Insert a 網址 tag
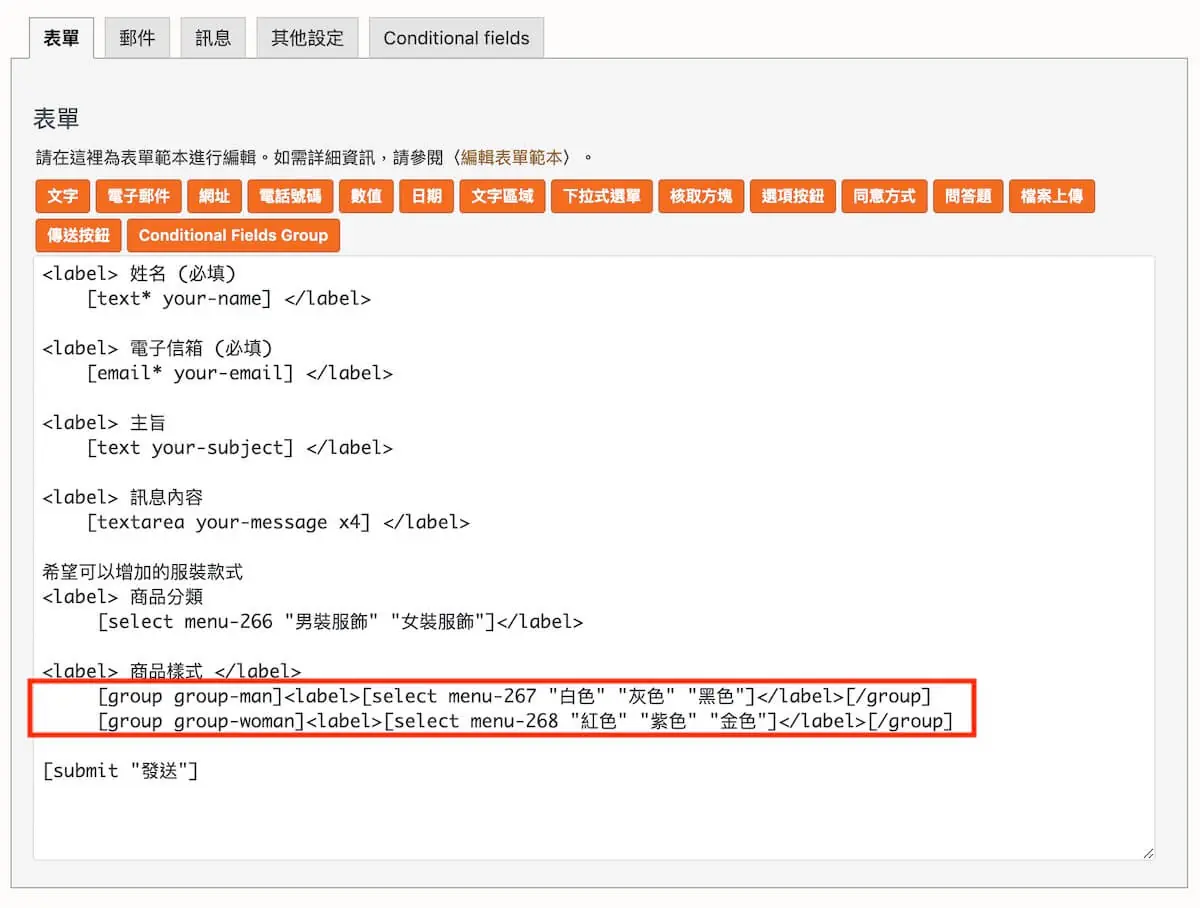1200x908 pixels. pyautogui.click(x=214, y=196)
